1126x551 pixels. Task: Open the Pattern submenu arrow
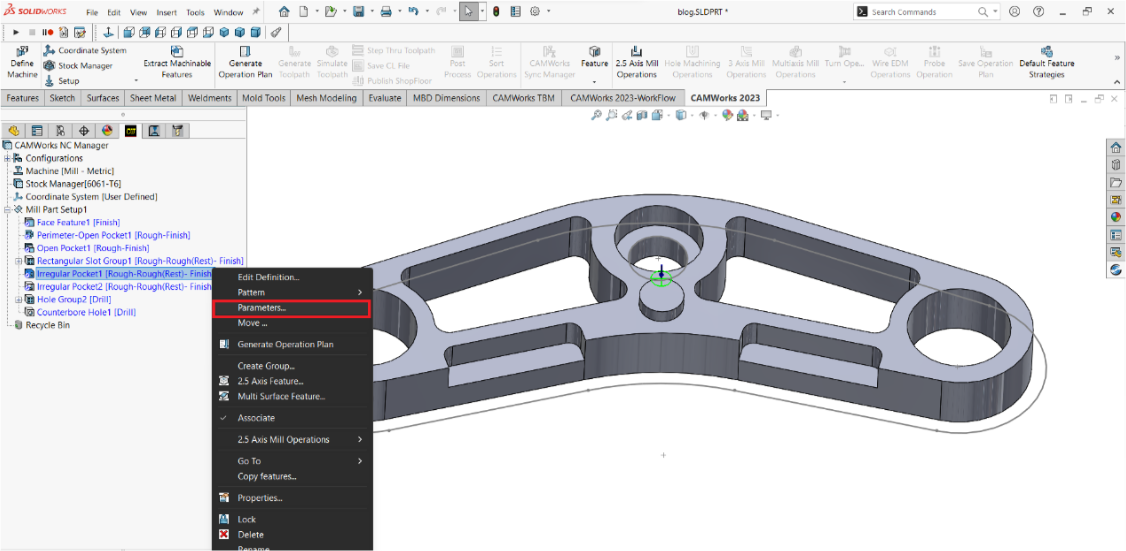[x=360, y=292]
